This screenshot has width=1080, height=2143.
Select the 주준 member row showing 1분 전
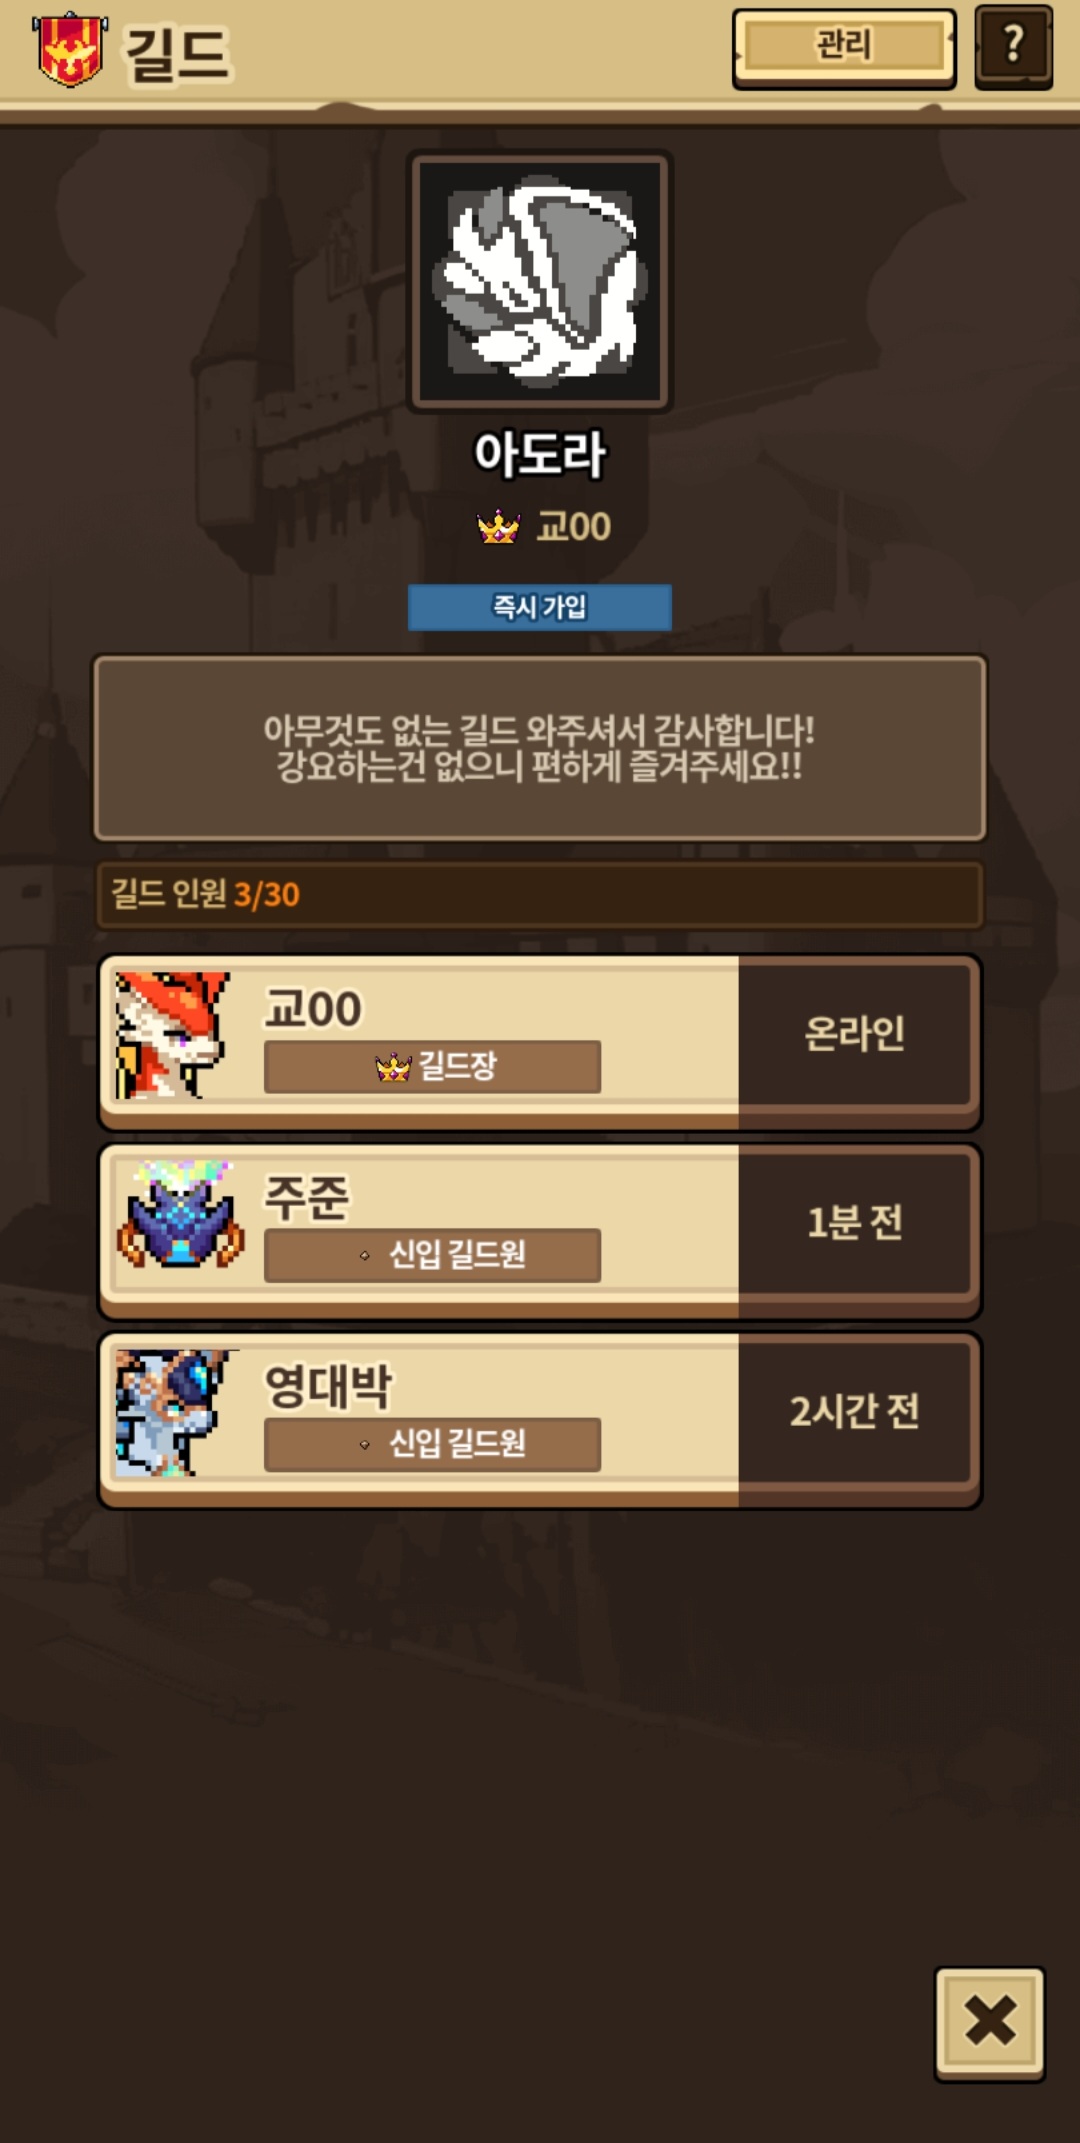[x=540, y=1231]
